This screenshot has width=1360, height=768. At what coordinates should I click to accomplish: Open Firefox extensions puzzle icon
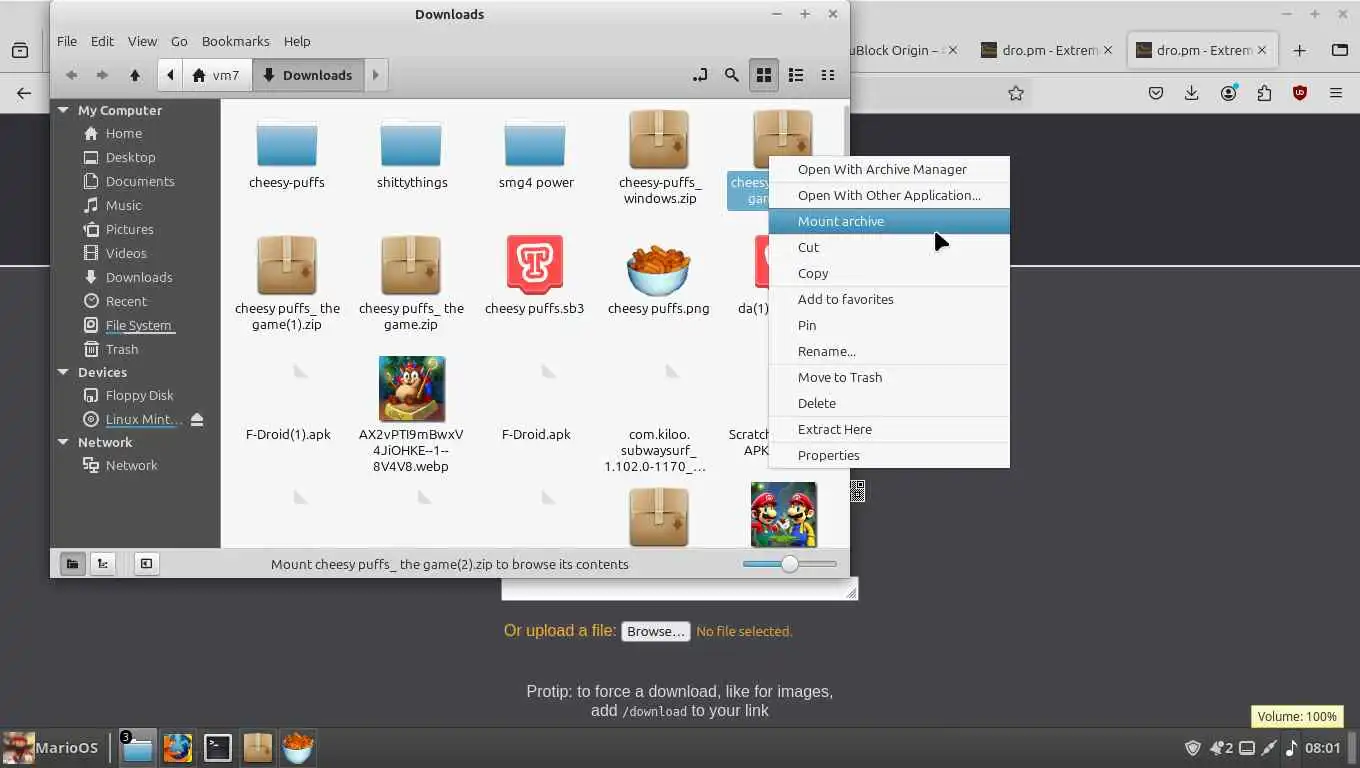1264,93
